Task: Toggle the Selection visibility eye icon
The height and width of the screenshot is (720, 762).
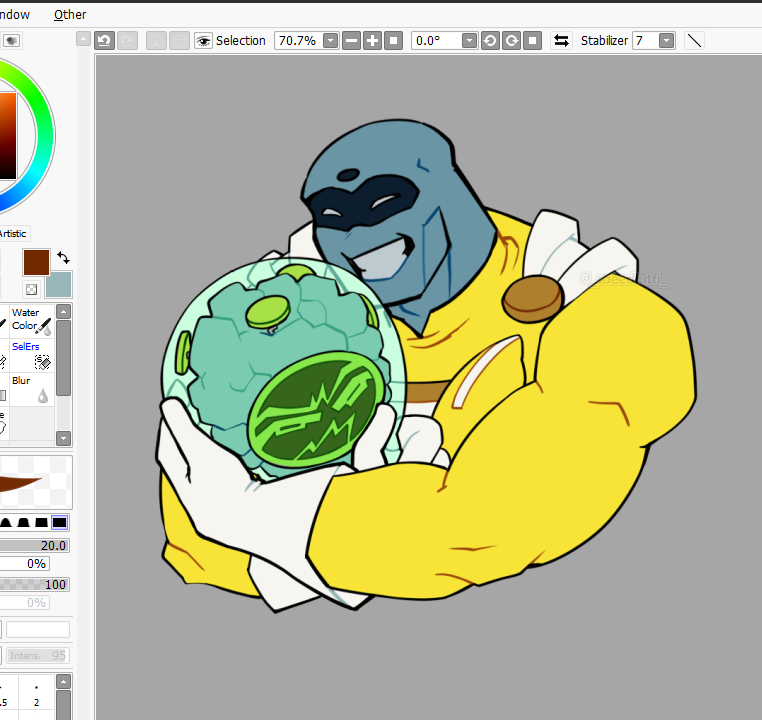Action: pyautogui.click(x=203, y=41)
